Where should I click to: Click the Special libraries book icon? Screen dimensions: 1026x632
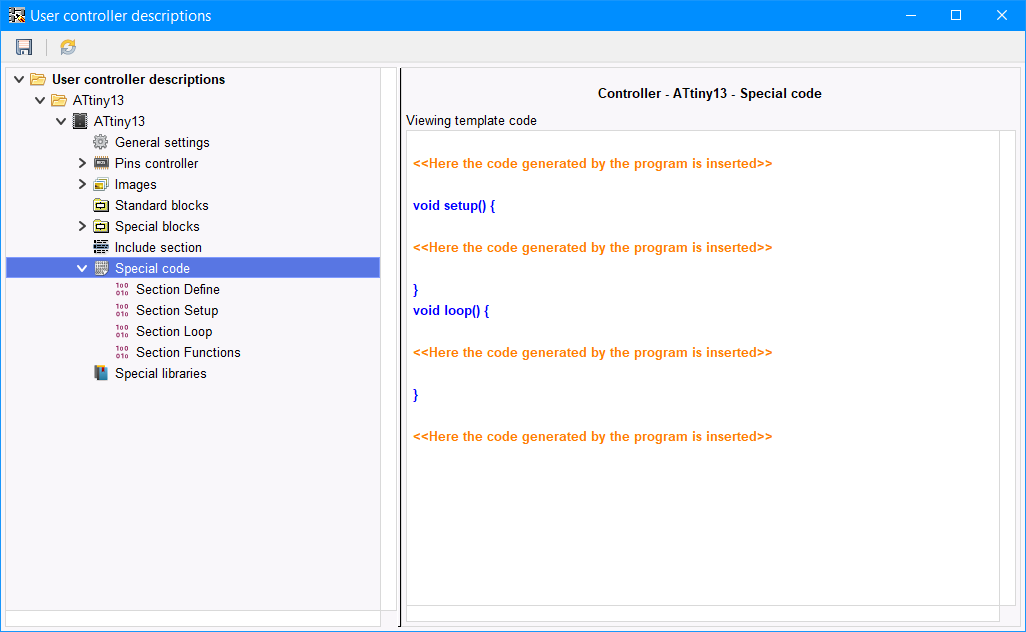[x=101, y=373]
